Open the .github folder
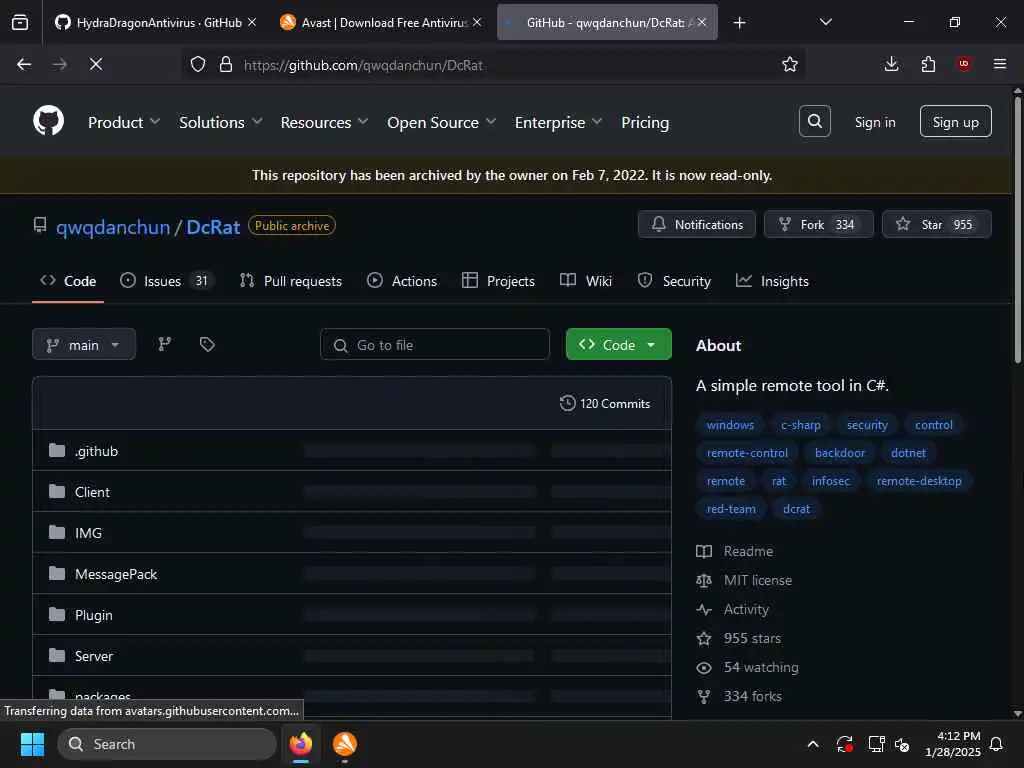This screenshot has height=768, width=1024. tap(96, 451)
